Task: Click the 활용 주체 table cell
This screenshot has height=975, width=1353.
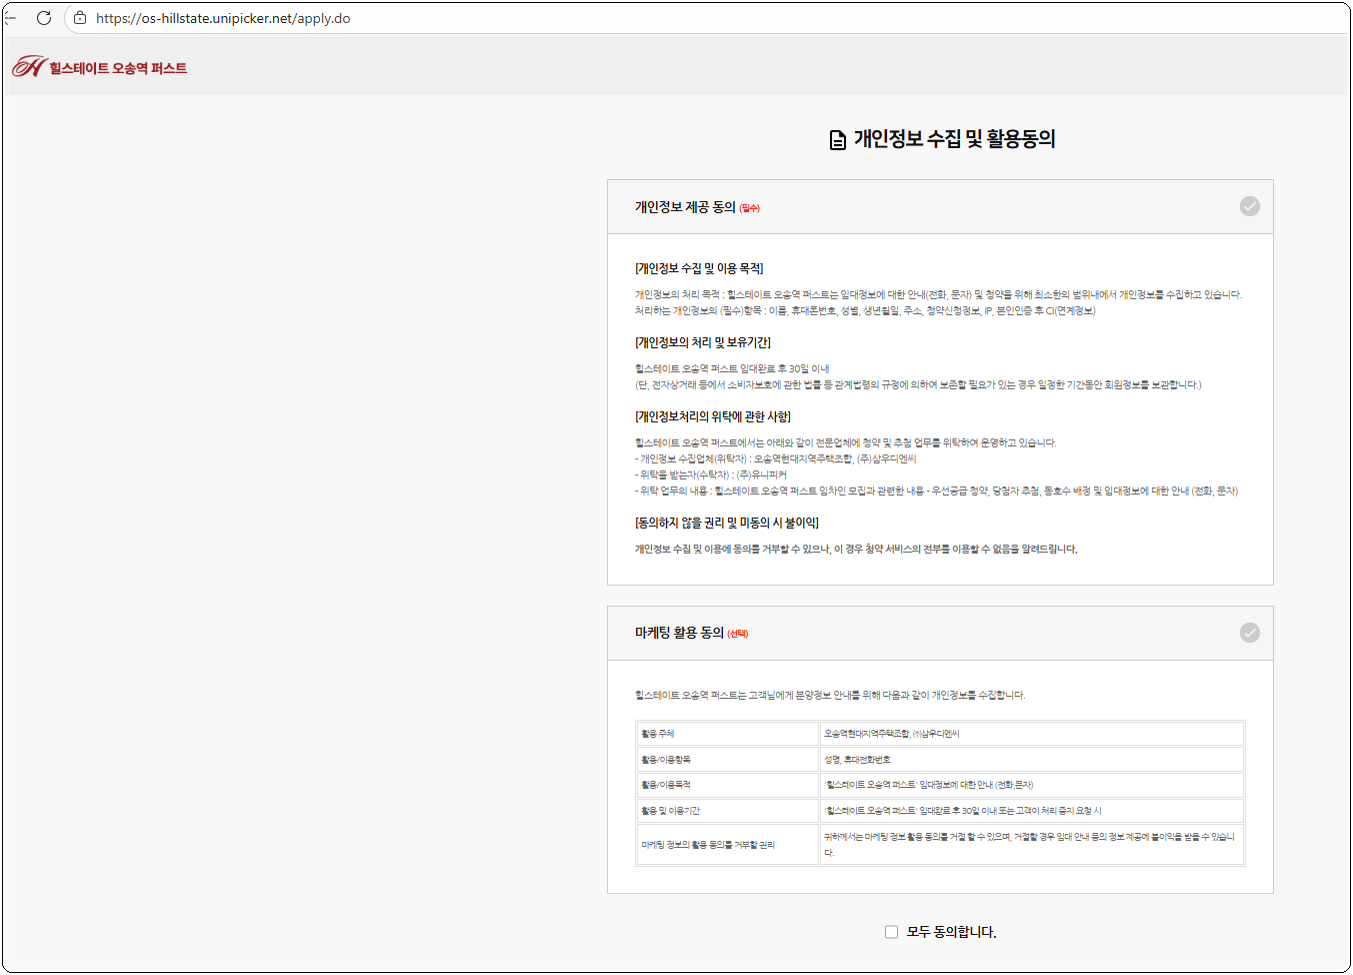Action: click(x=727, y=734)
